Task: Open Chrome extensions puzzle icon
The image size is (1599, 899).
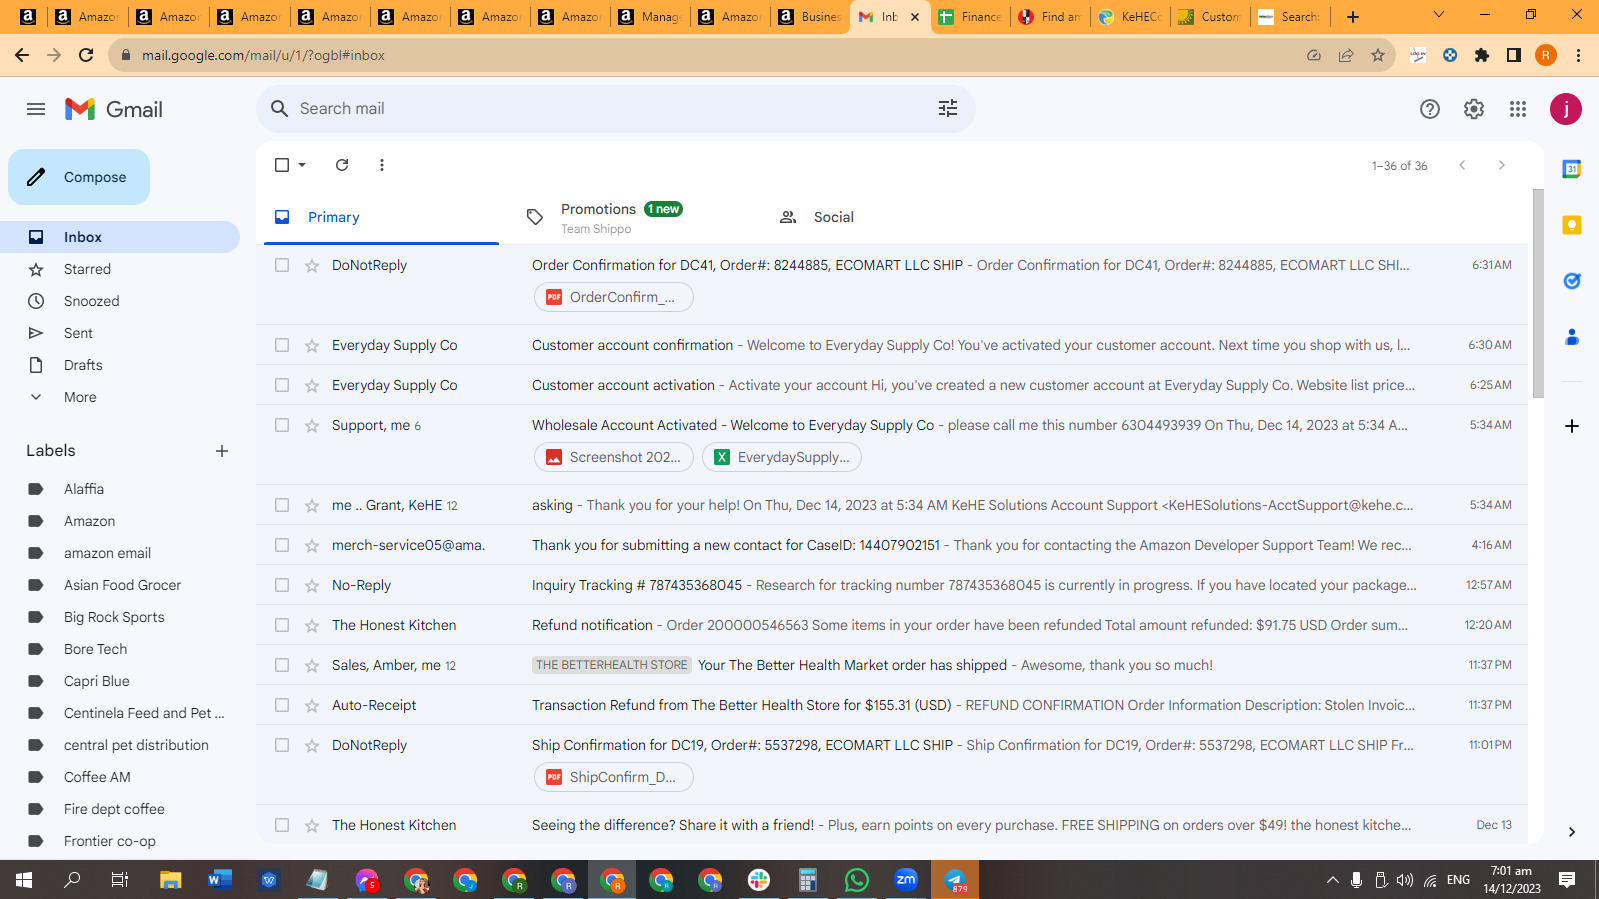Action: [x=1482, y=55]
